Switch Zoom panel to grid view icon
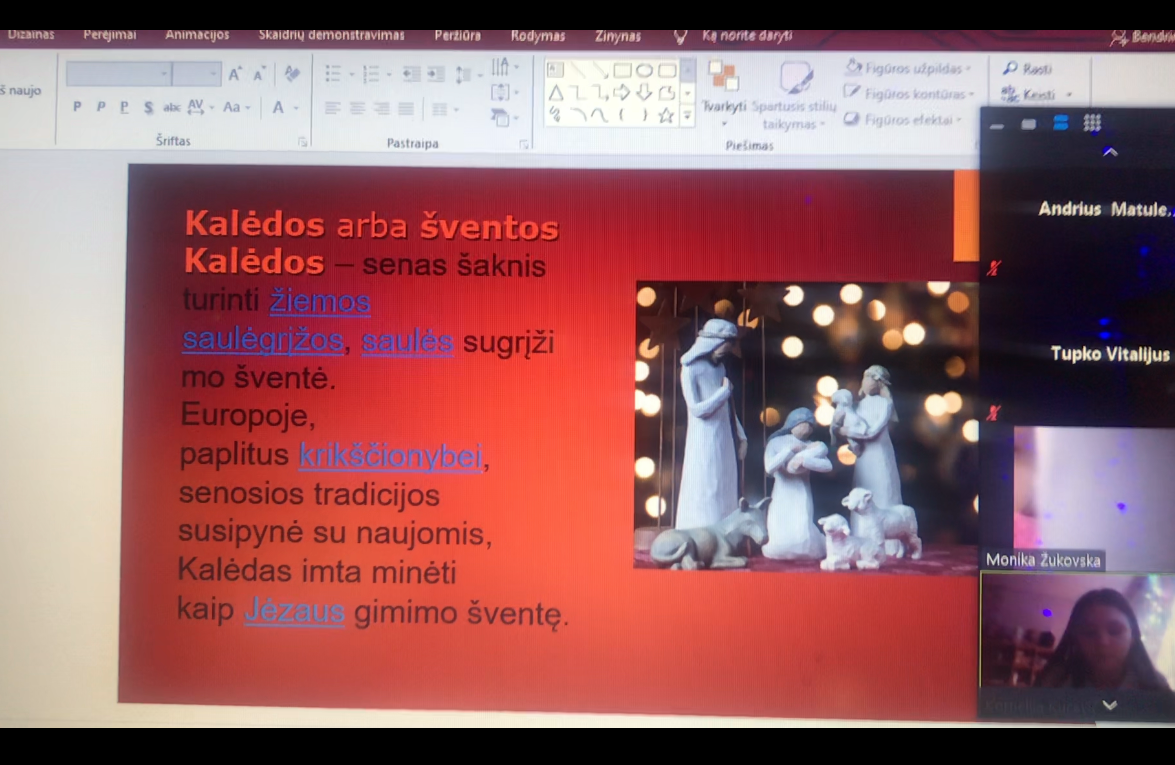 click(x=1092, y=123)
